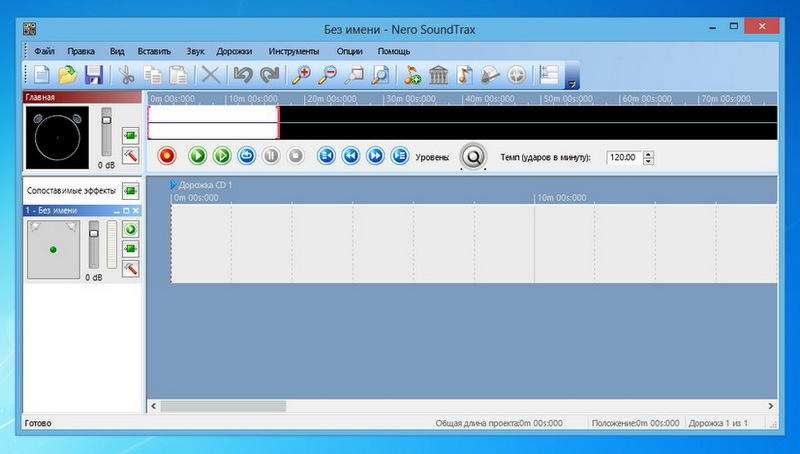
Task: Delete selection with the X toolbar icon
Action: (x=210, y=75)
